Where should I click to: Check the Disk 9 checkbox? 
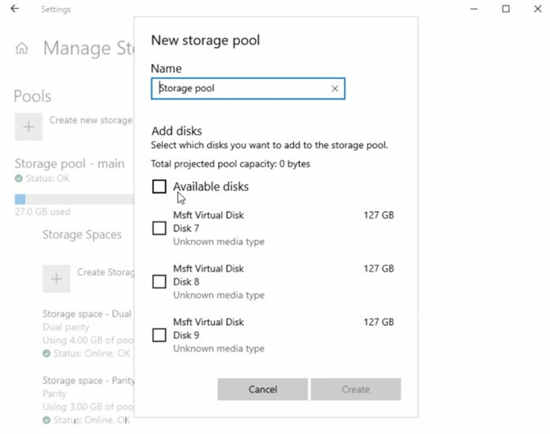(159, 335)
